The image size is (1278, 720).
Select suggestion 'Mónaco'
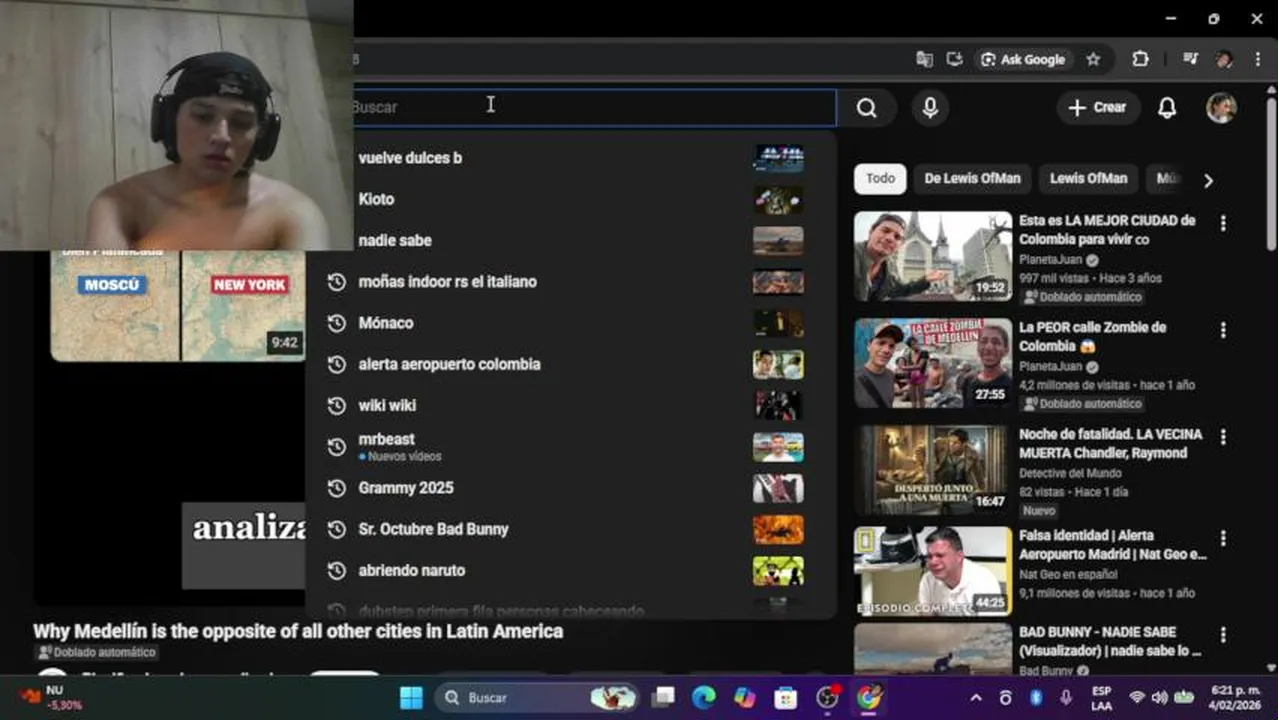[570, 323]
